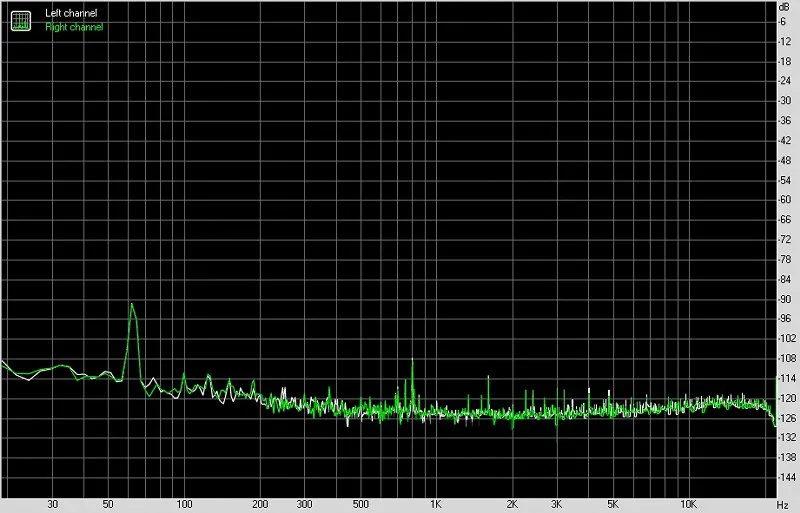Click the 'Hz' axis unit label
The width and height of the screenshot is (800, 513).
[x=783, y=505]
